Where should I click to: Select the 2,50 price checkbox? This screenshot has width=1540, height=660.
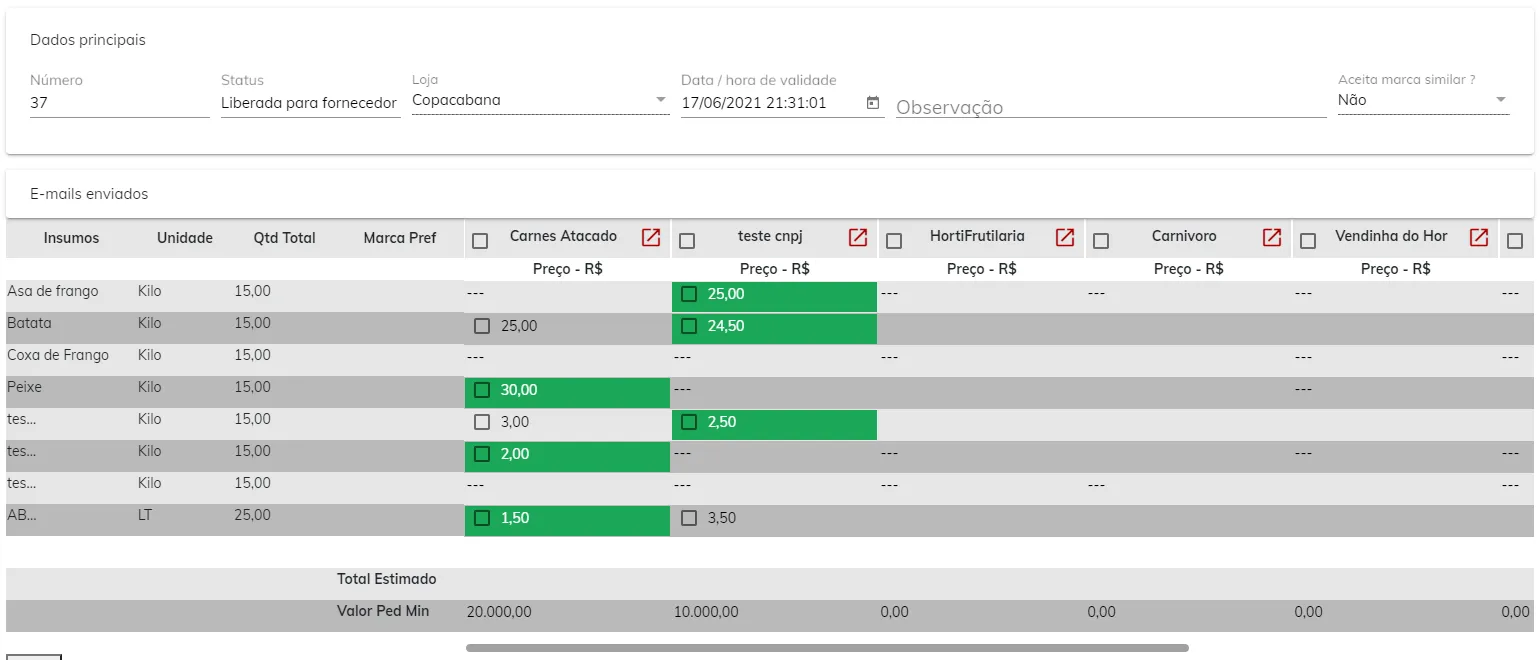689,422
